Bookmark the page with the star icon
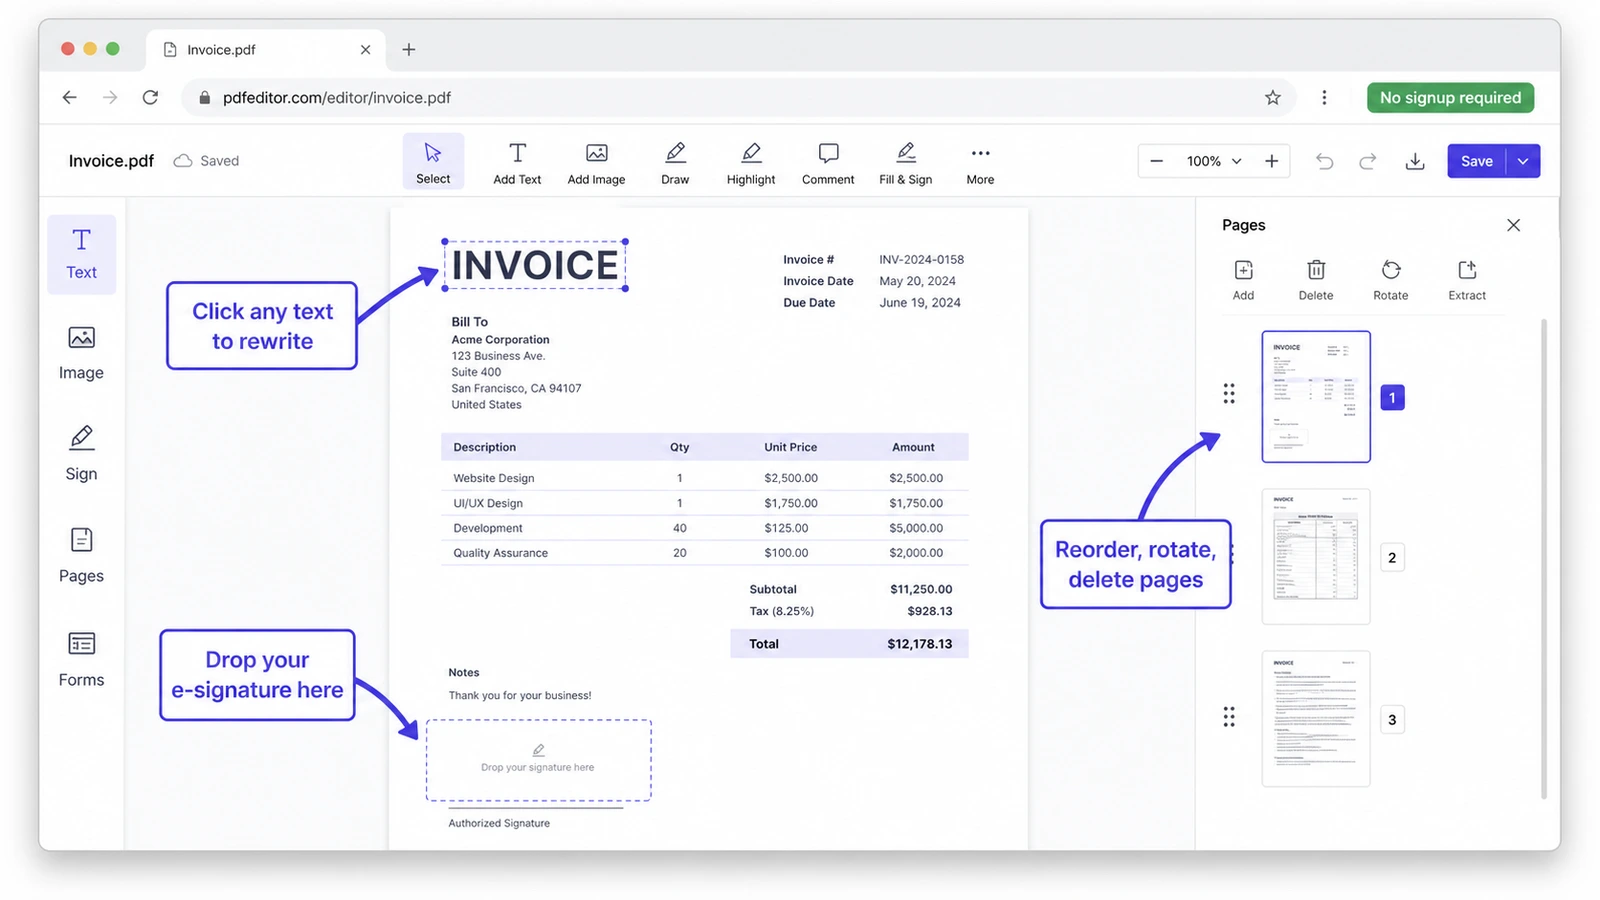 pos(1272,98)
